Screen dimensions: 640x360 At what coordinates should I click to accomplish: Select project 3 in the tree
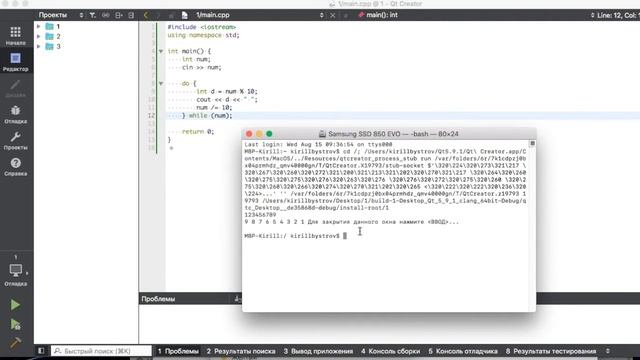coord(58,47)
